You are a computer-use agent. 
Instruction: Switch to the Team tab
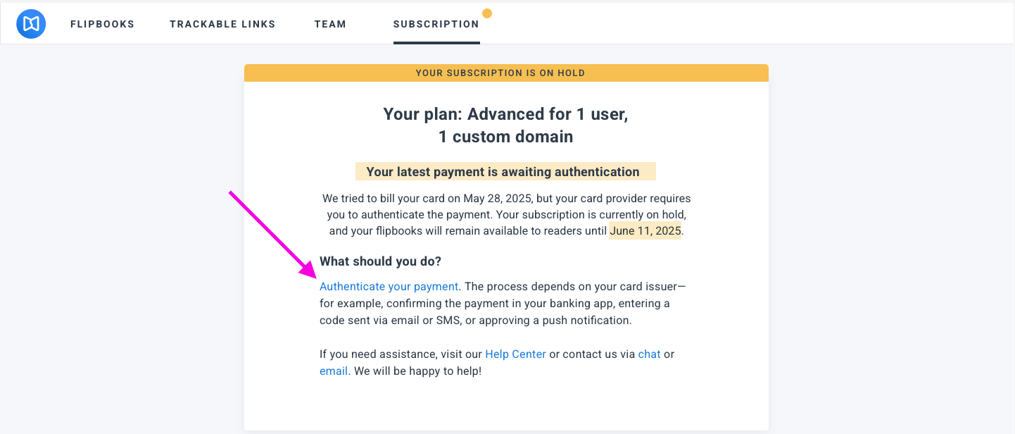(330, 24)
